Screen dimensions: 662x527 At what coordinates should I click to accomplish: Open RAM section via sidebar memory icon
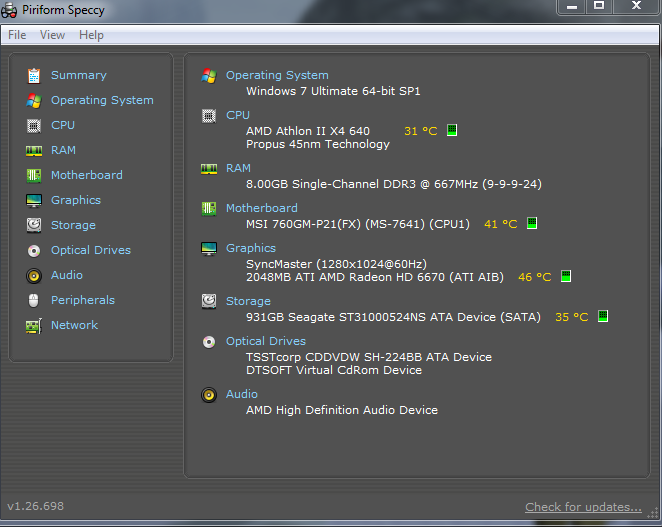(34, 151)
